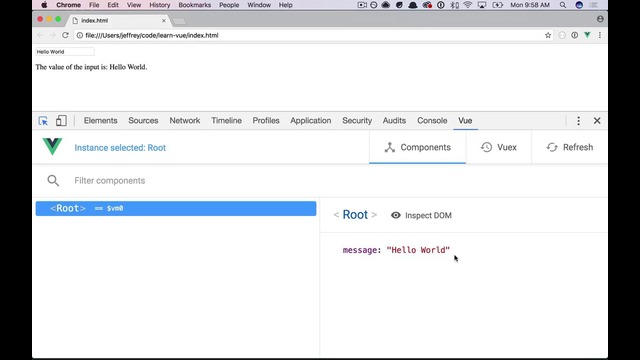Open the Security tab

357,120
